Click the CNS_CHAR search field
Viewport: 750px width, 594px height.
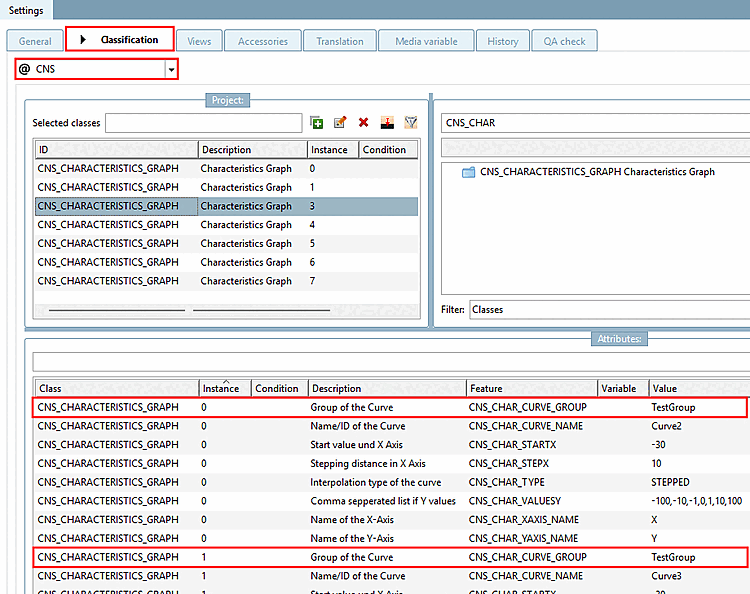[595, 123]
